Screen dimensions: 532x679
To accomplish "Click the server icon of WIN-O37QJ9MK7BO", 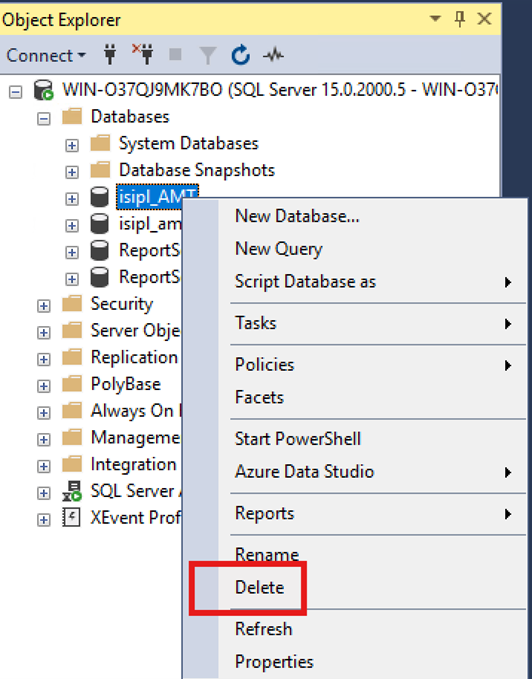I will point(44,91).
